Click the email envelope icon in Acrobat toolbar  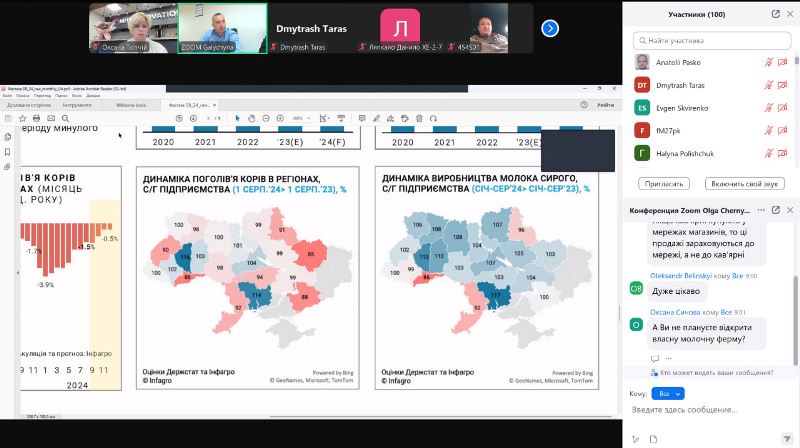[51, 118]
